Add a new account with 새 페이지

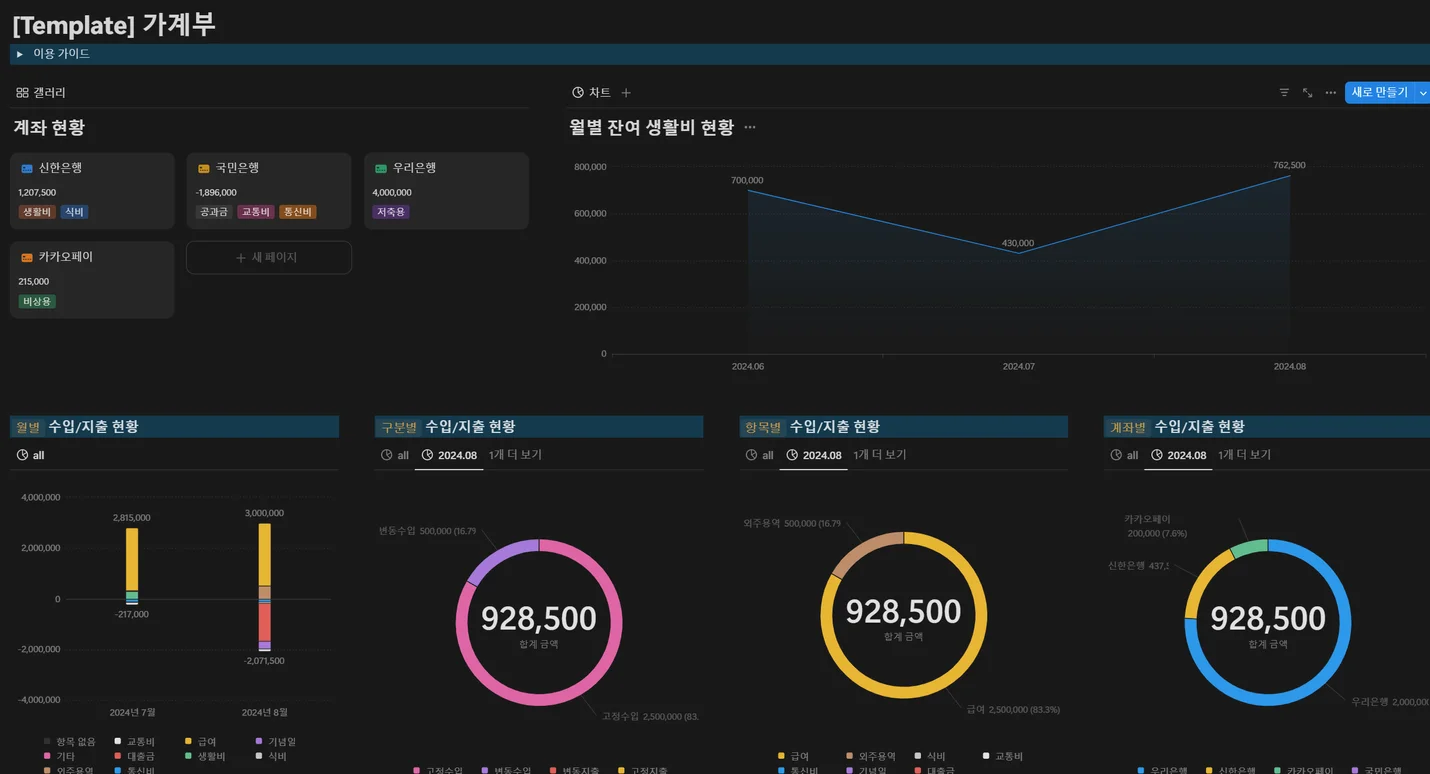coord(268,257)
